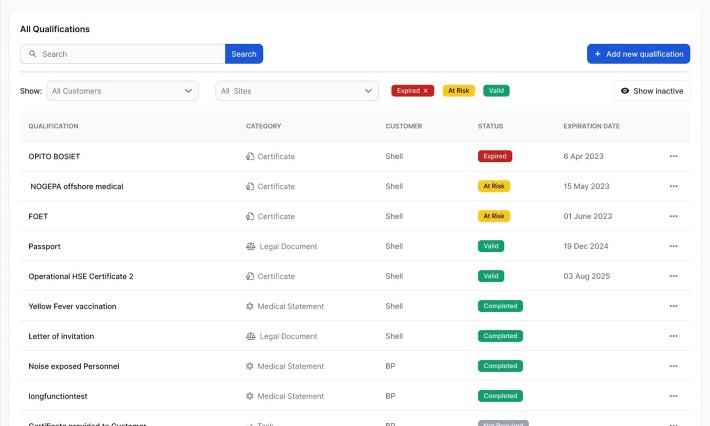Sort by Category column header
The image size is (710, 426).
[x=264, y=126]
